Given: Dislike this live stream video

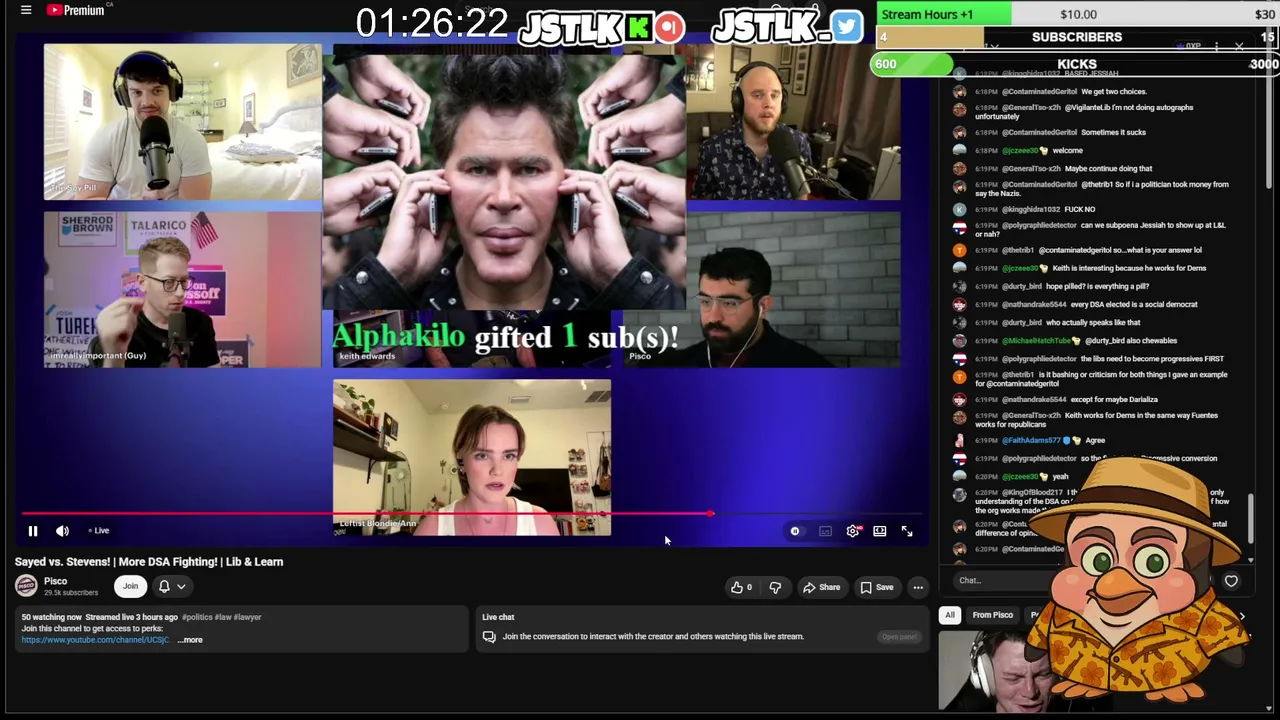Looking at the screenshot, I should pyautogui.click(x=775, y=587).
